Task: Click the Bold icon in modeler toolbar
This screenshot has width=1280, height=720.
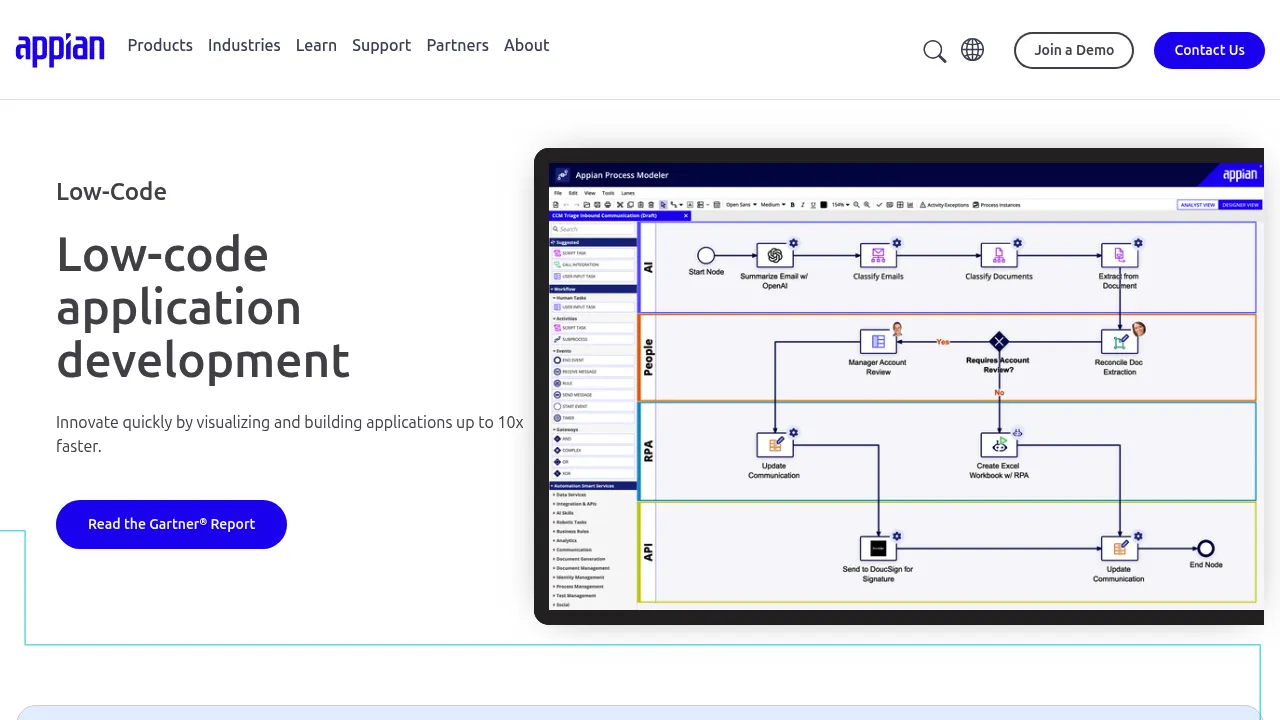Action: point(793,205)
